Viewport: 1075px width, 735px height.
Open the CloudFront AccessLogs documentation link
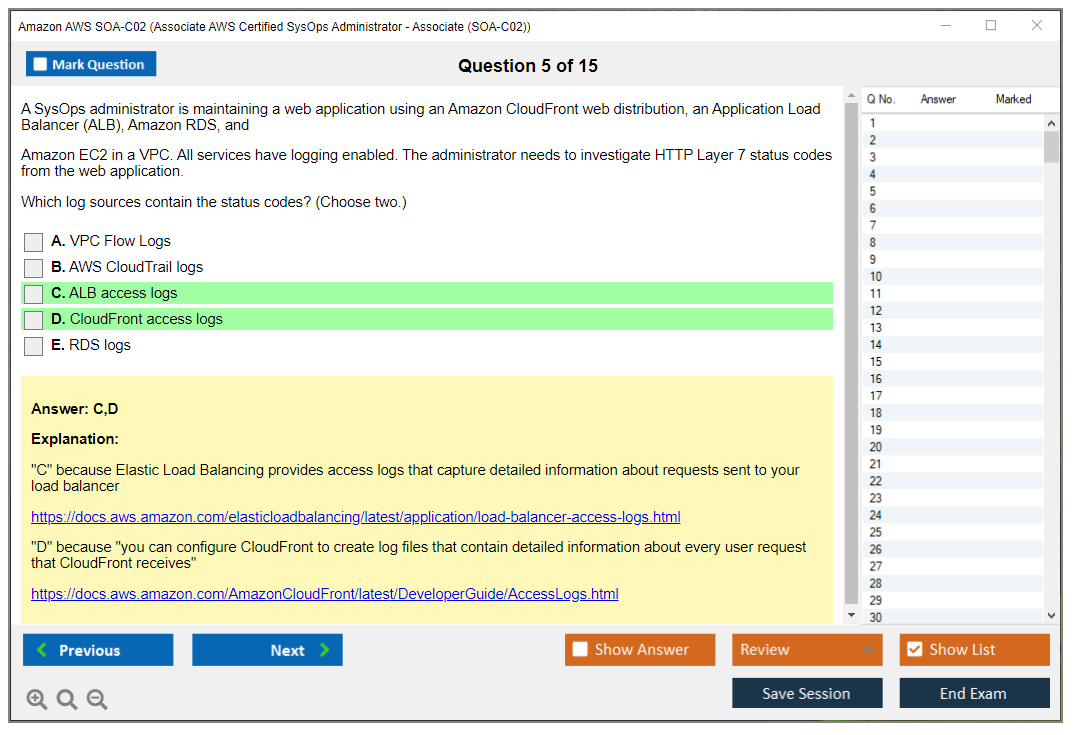click(x=324, y=594)
